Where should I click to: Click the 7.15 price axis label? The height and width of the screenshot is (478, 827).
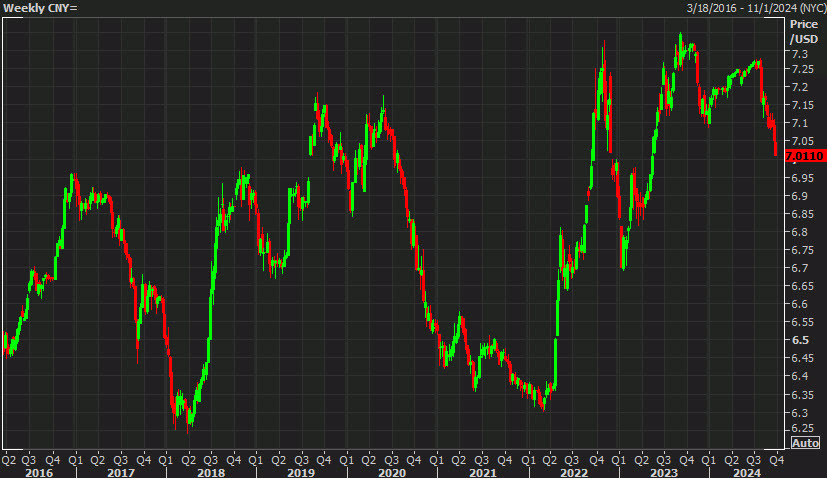tap(802, 105)
